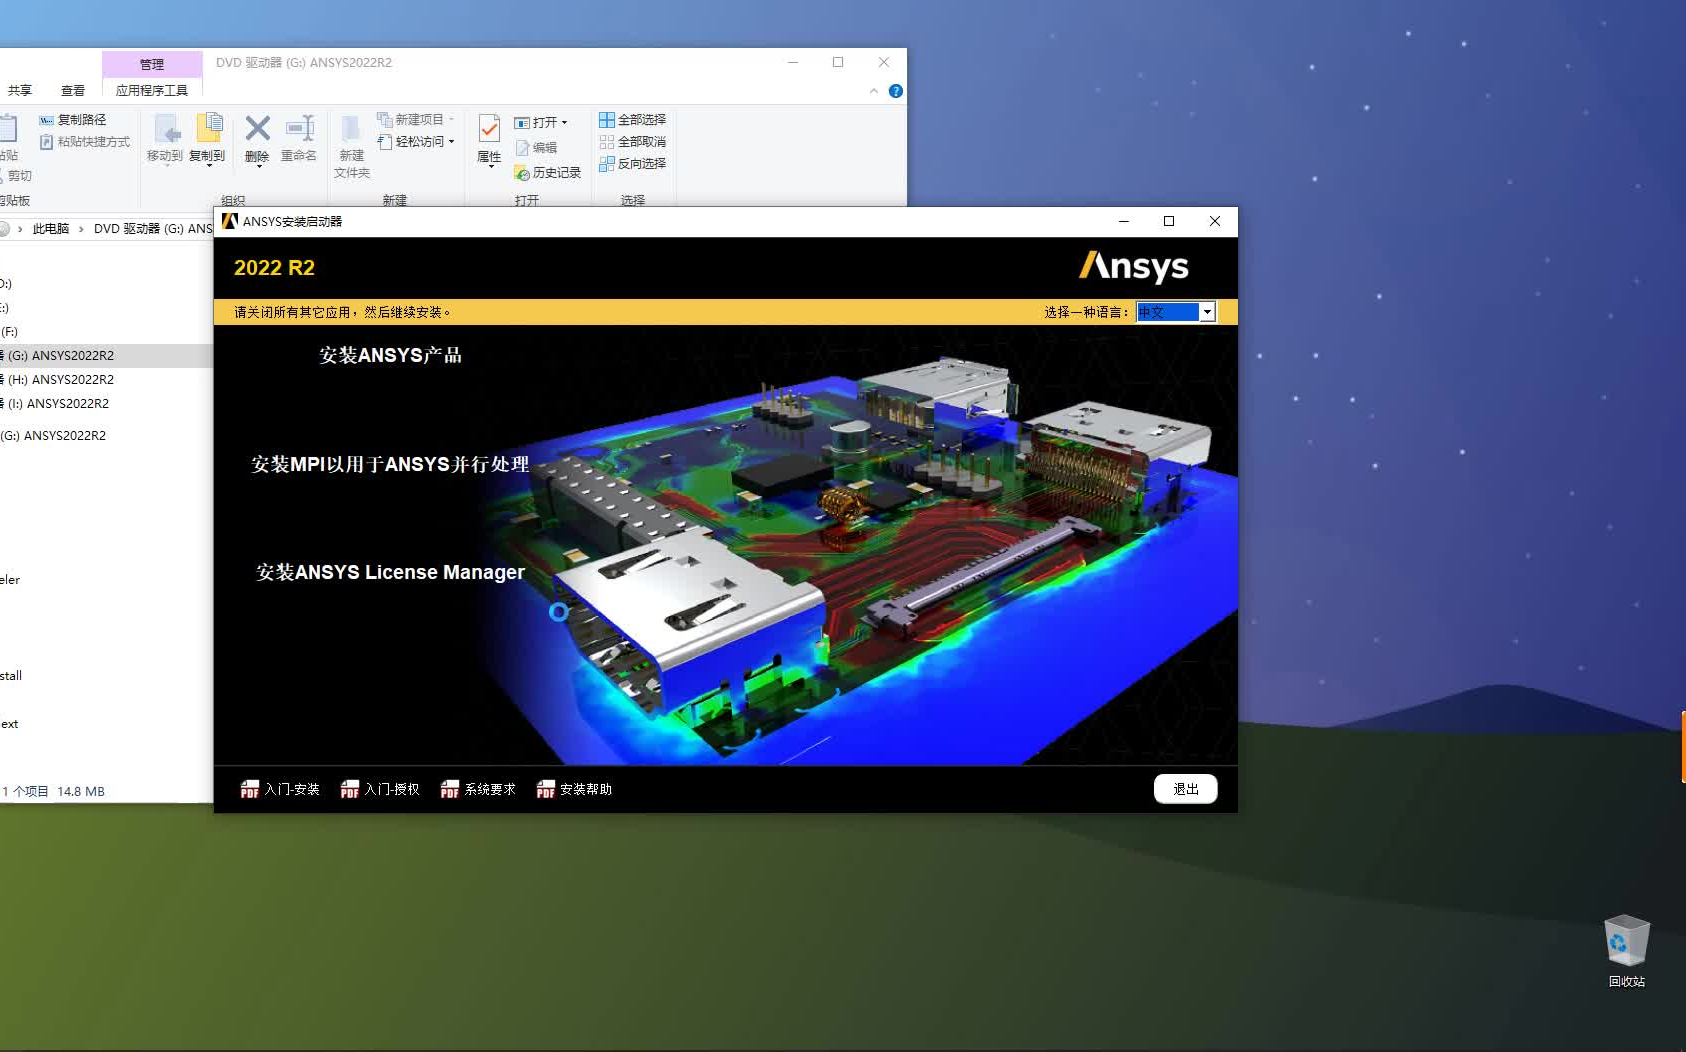Open the 系统要求 PDF document
The height and width of the screenshot is (1052, 1686).
[478, 789]
